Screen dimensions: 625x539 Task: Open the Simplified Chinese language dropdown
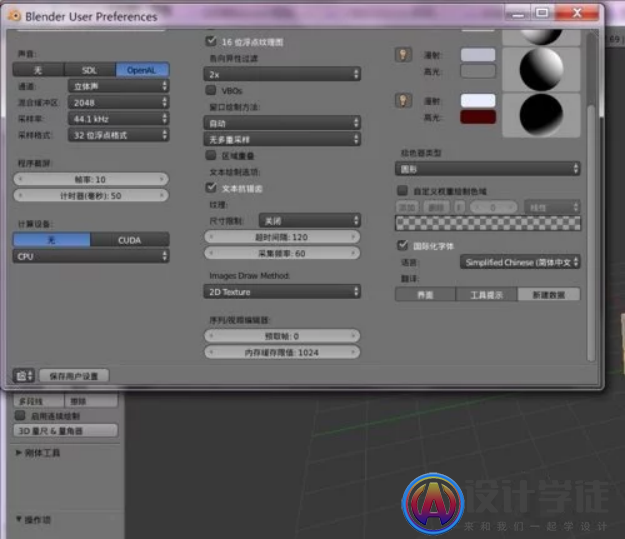click(x=520, y=262)
